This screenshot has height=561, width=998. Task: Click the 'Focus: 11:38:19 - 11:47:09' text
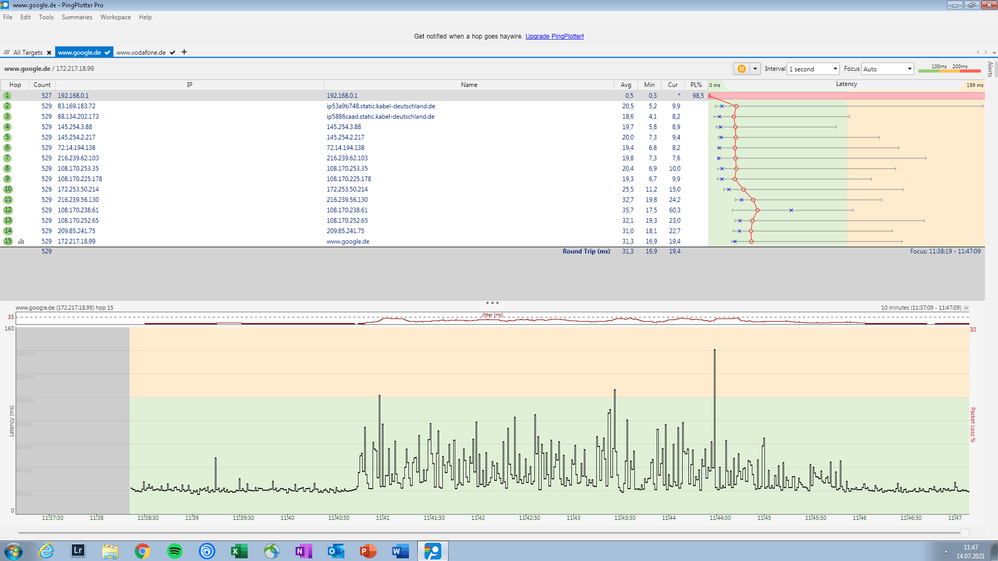coord(945,252)
